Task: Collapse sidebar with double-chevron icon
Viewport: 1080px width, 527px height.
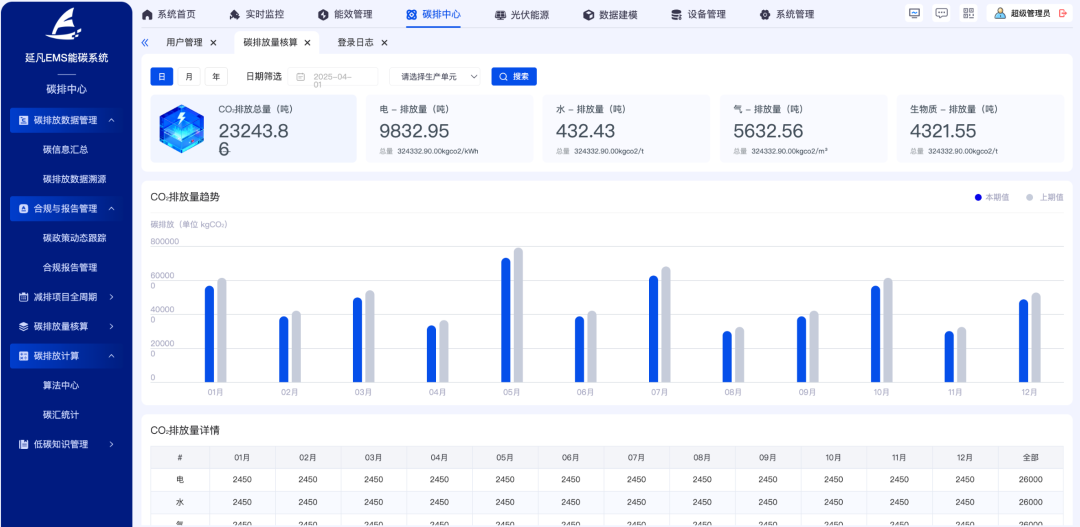Action: click(145, 43)
